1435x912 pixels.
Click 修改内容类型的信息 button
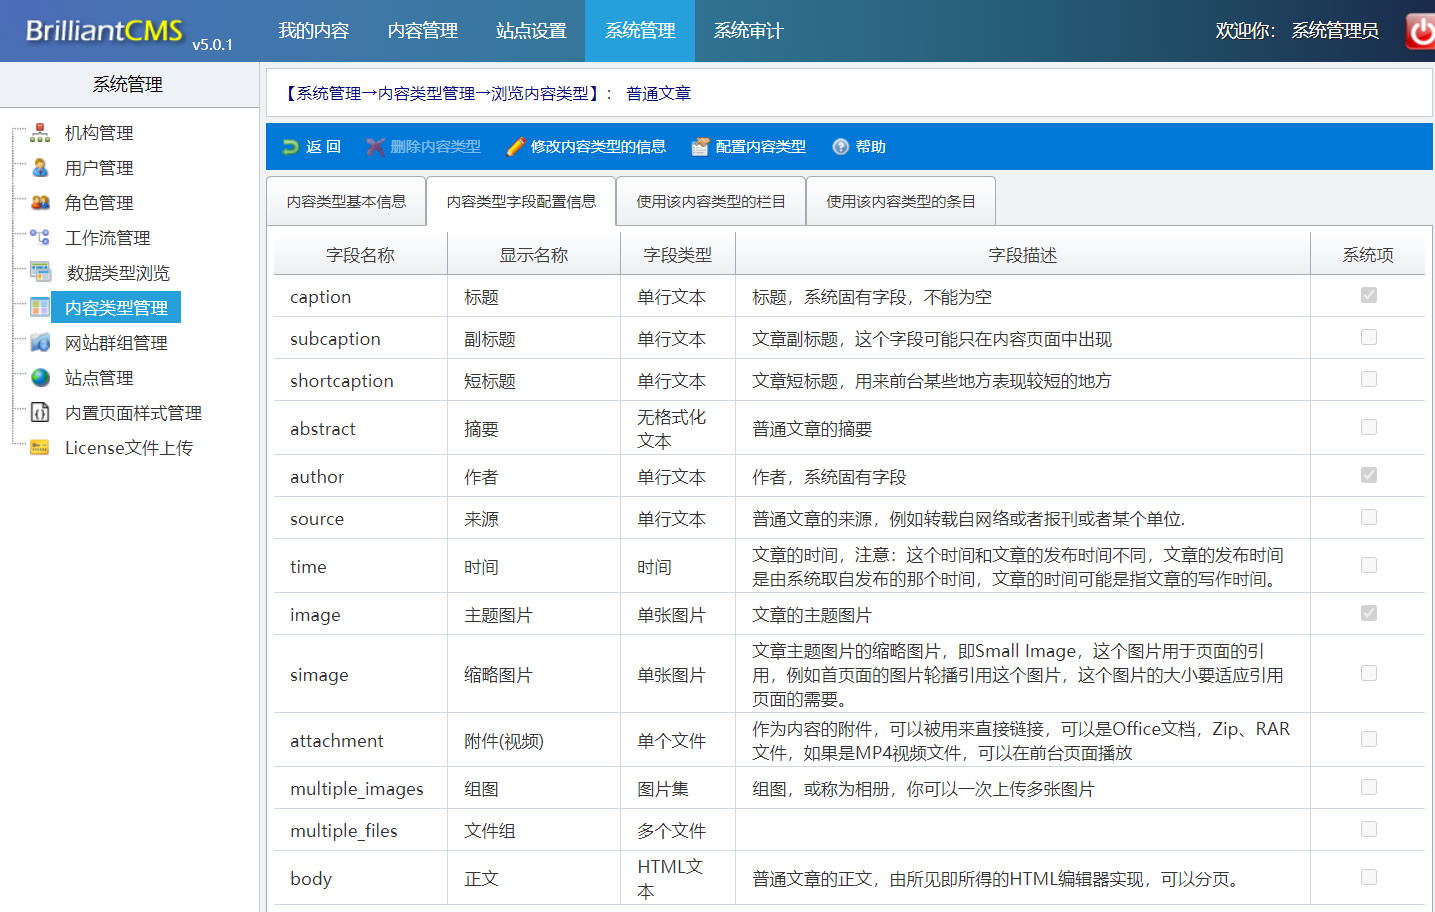click(x=586, y=147)
